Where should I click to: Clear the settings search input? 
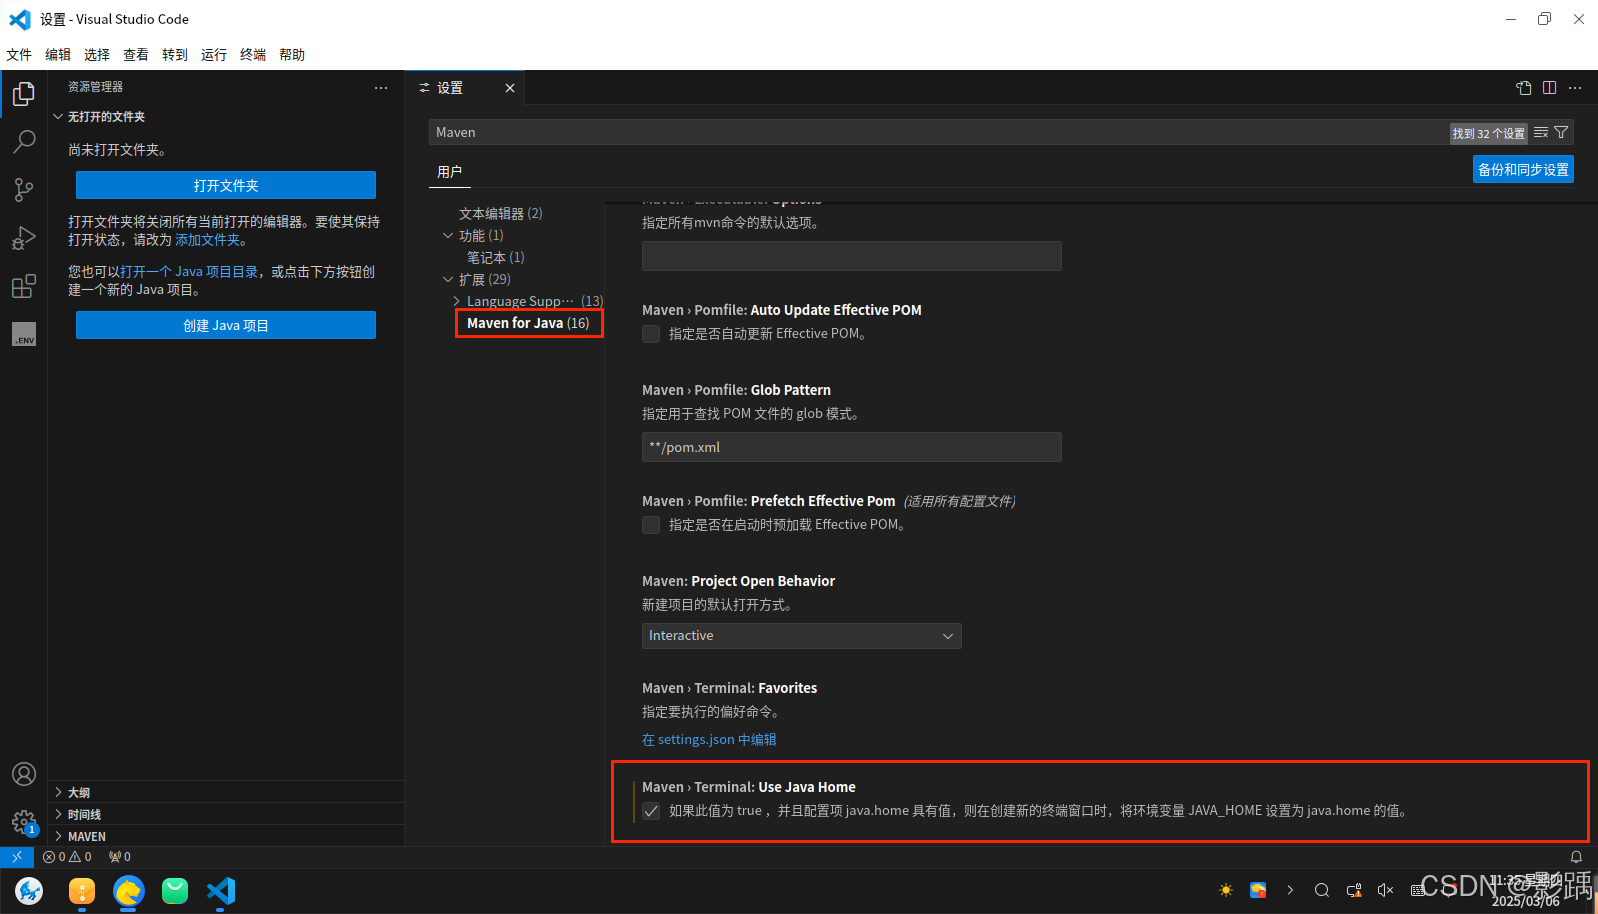pos(1541,132)
